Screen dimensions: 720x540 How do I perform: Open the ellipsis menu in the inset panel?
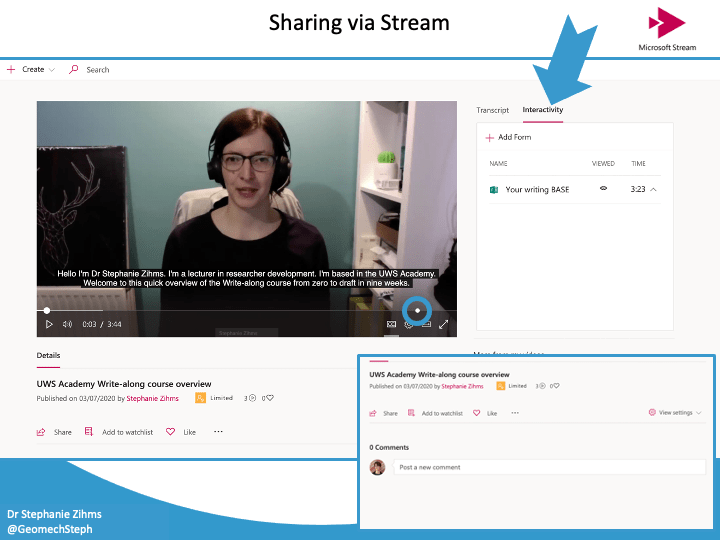(x=515, y=413)
